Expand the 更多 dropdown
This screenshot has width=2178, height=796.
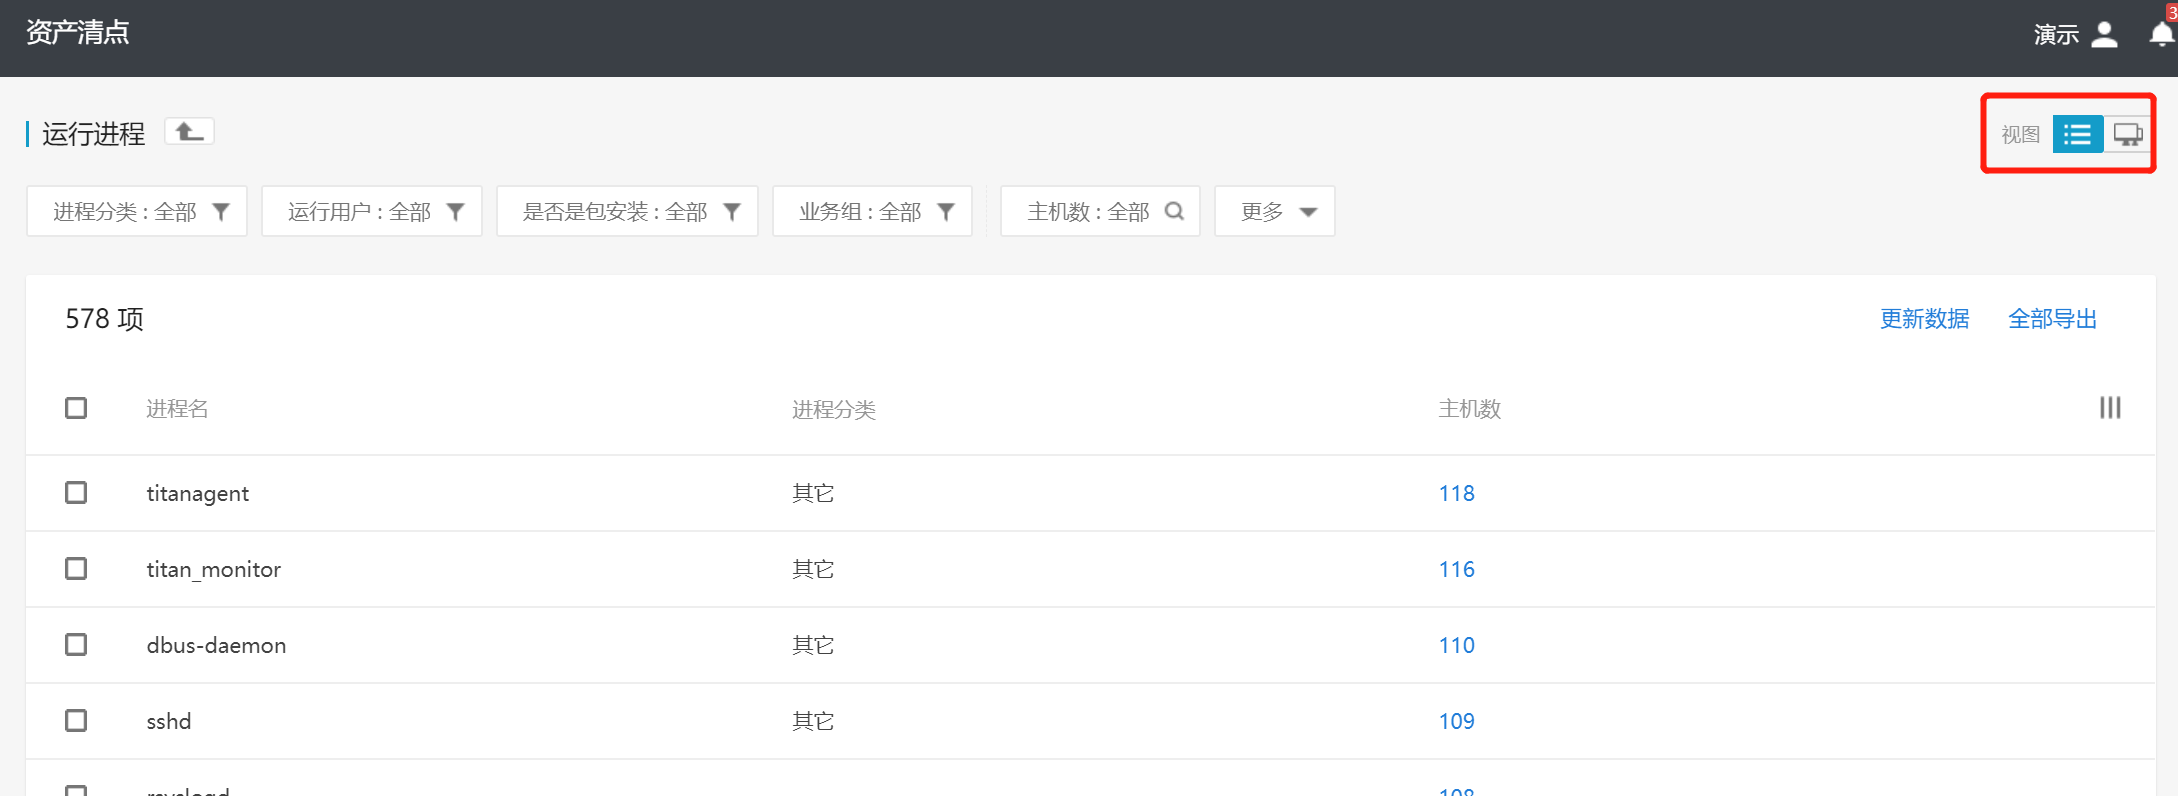tap(1274, 211)
